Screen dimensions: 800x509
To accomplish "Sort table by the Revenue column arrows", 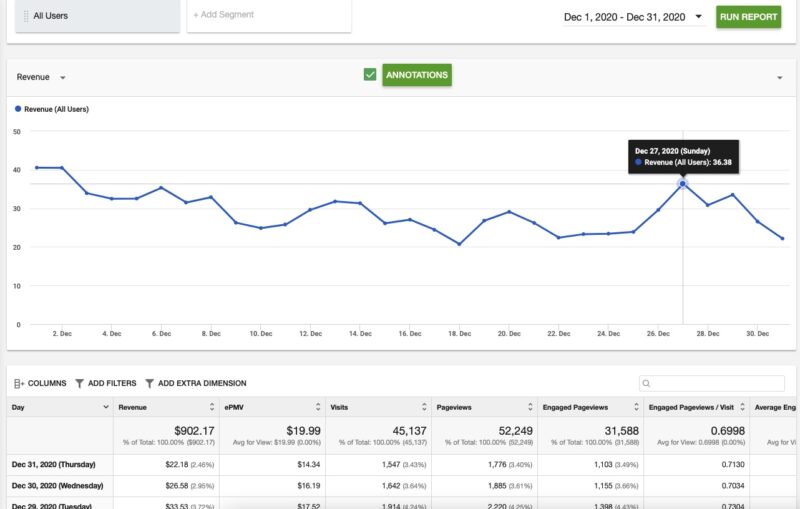I will (211, 407).
